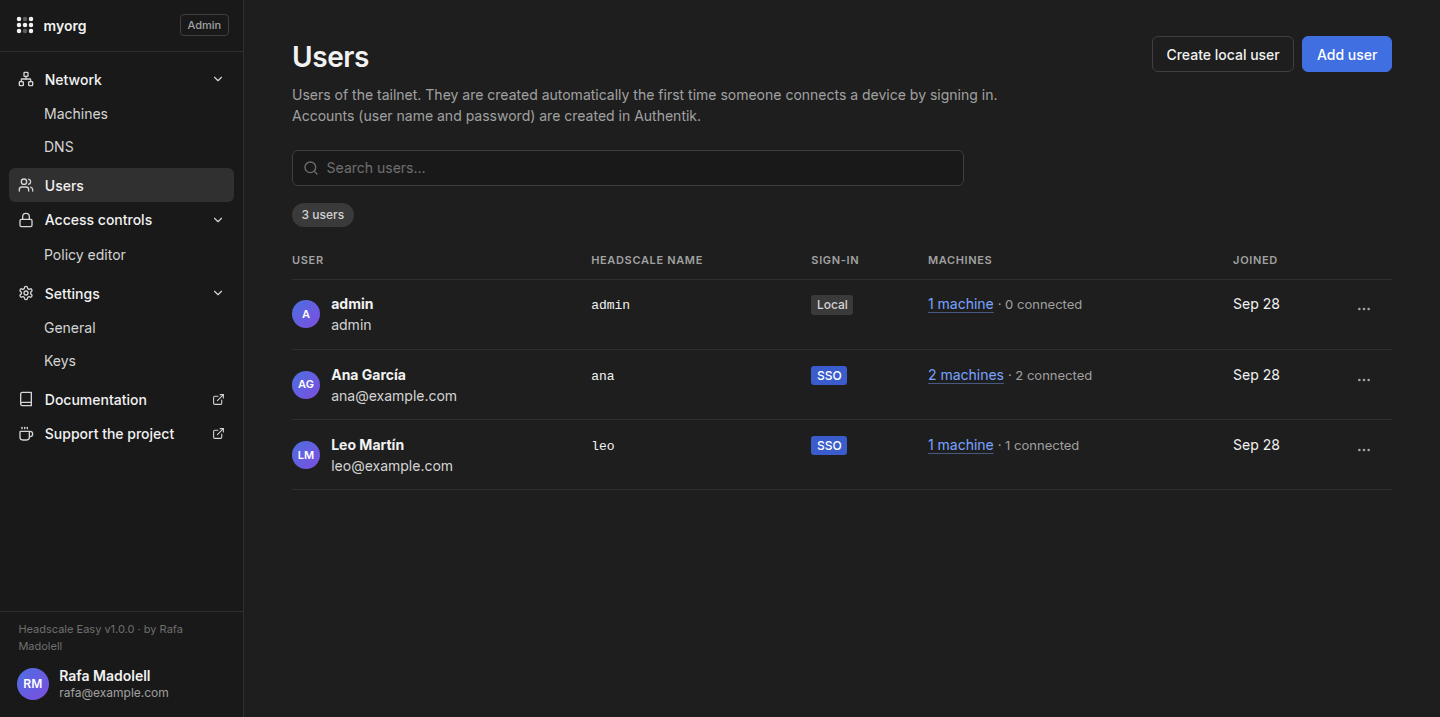
Task: Collapse the Access controls section chevron
Action: [x=218, y=220]
